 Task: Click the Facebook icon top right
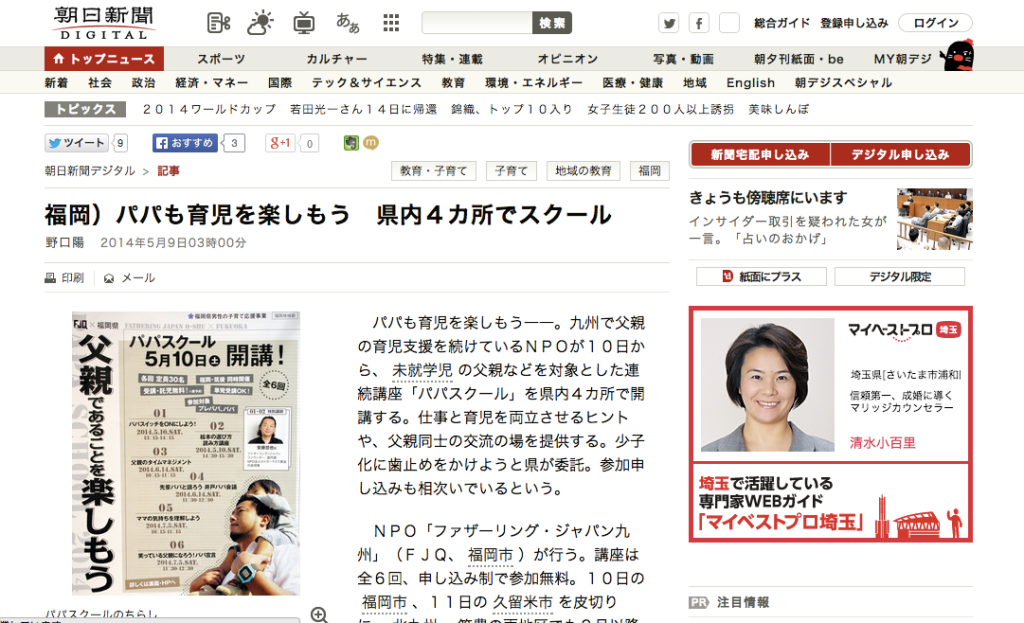point(698,22)
